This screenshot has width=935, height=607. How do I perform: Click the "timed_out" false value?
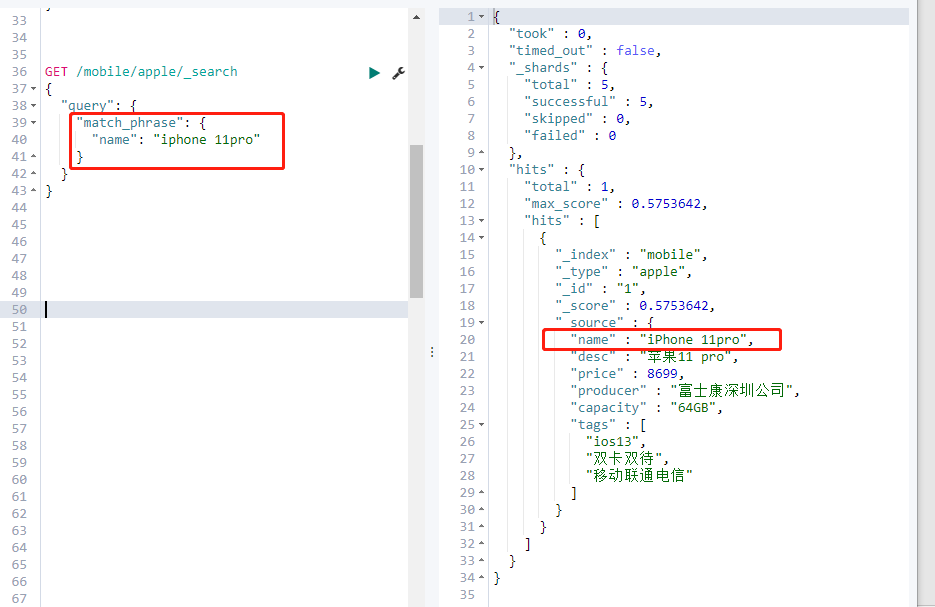(x=635, y=51)
